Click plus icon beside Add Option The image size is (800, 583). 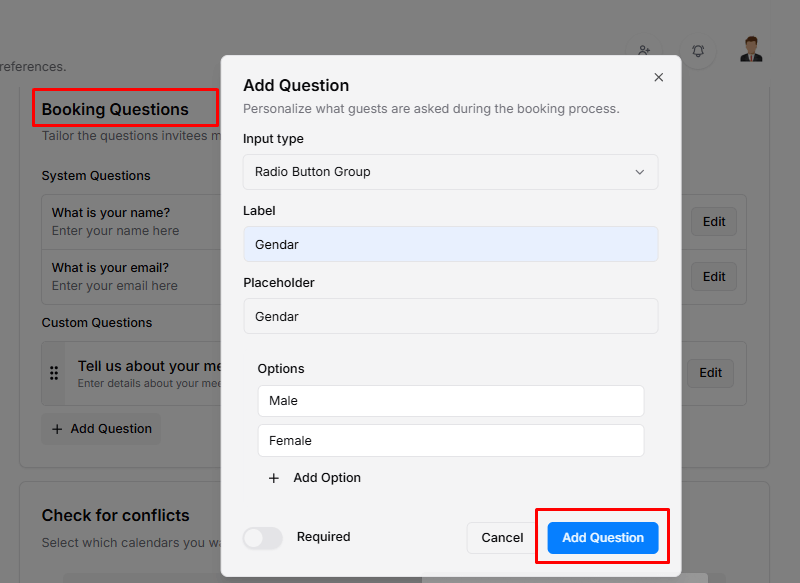click(x=274, y=478)
